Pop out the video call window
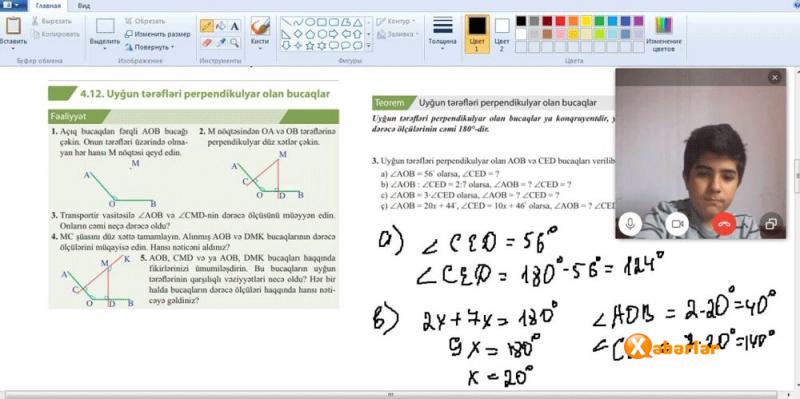This screenshot has width=800, height=399. pyautogui.click(x=771, y=223)
